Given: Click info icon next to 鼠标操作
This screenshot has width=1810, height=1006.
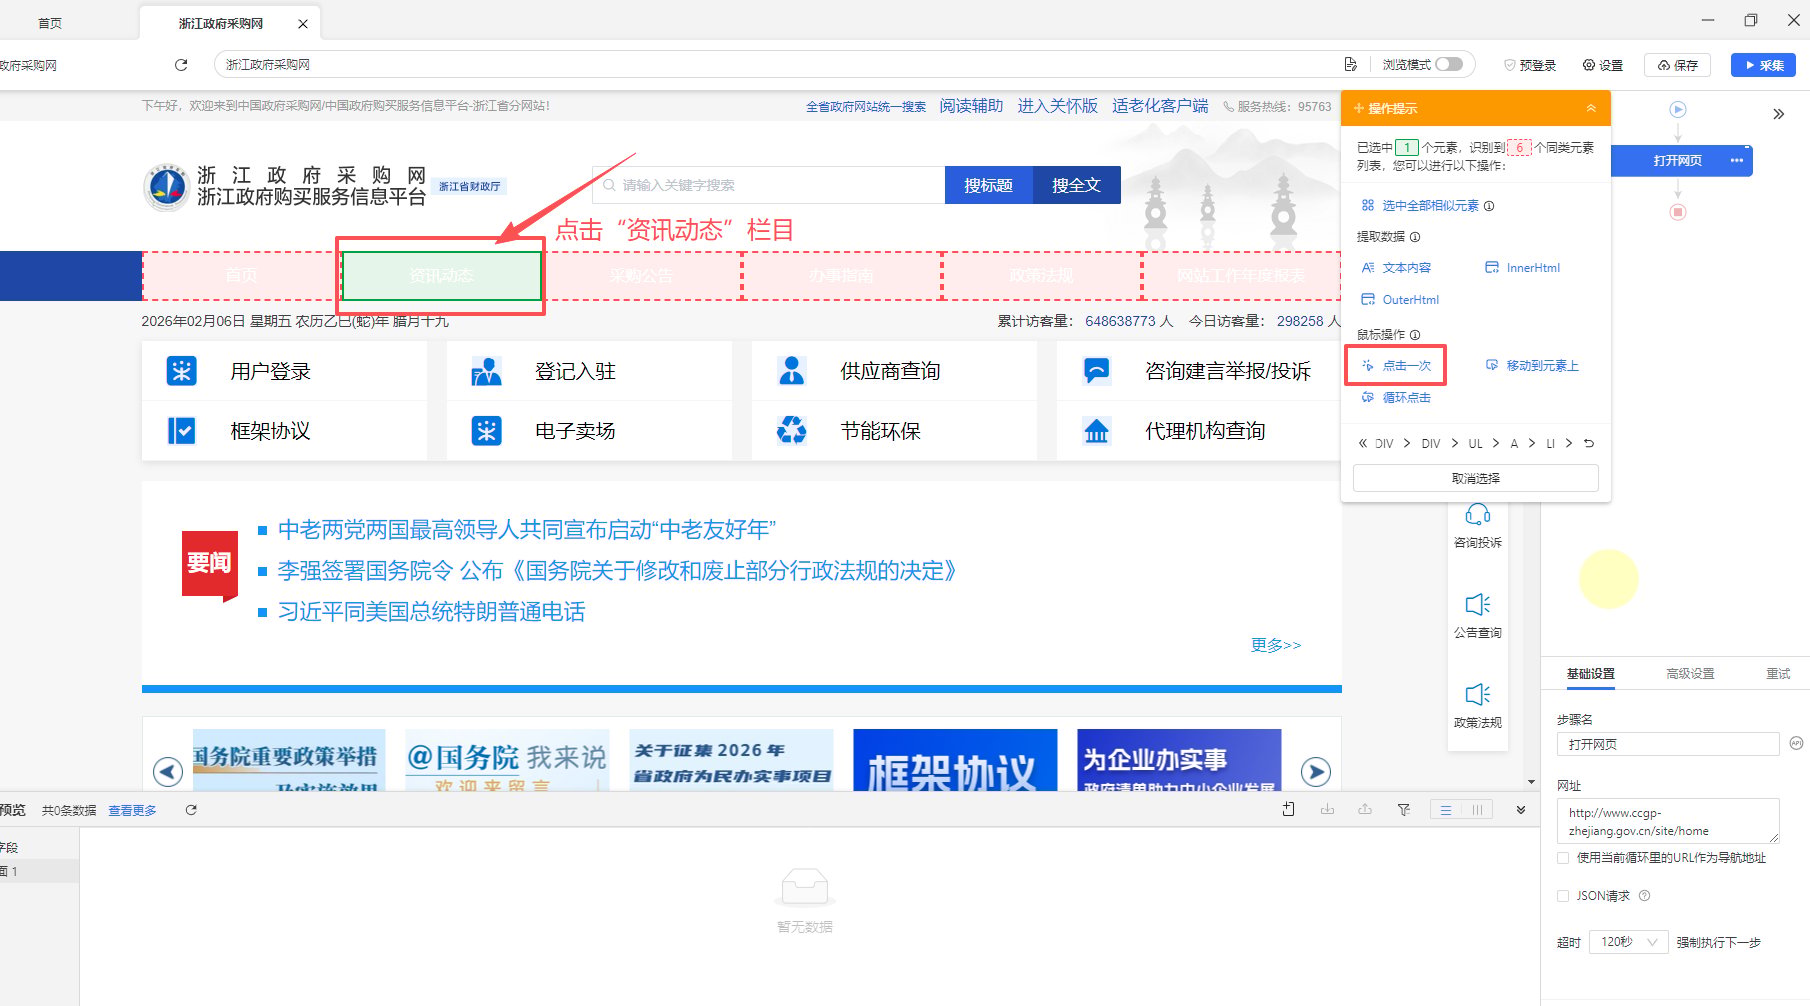Looking at the screenshot, I should tap(1415, 335).
